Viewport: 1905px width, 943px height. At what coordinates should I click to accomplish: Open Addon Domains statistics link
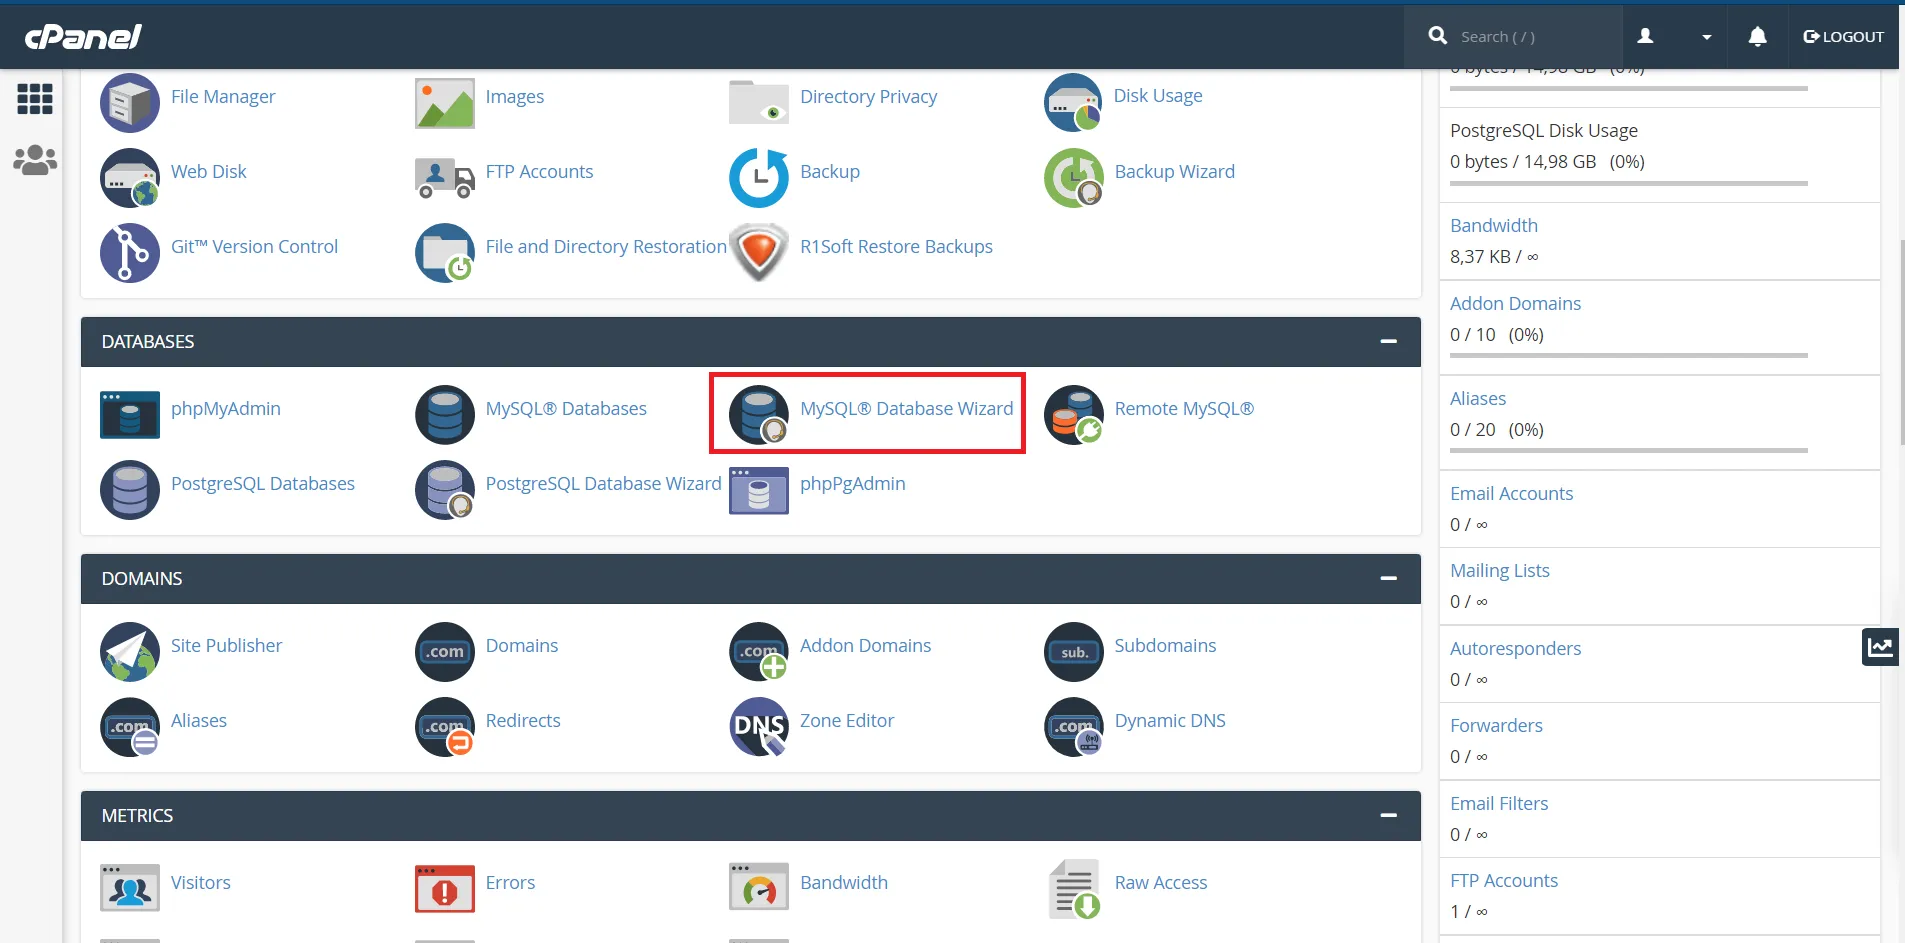pyautogui.click(x=1515, y=304)
